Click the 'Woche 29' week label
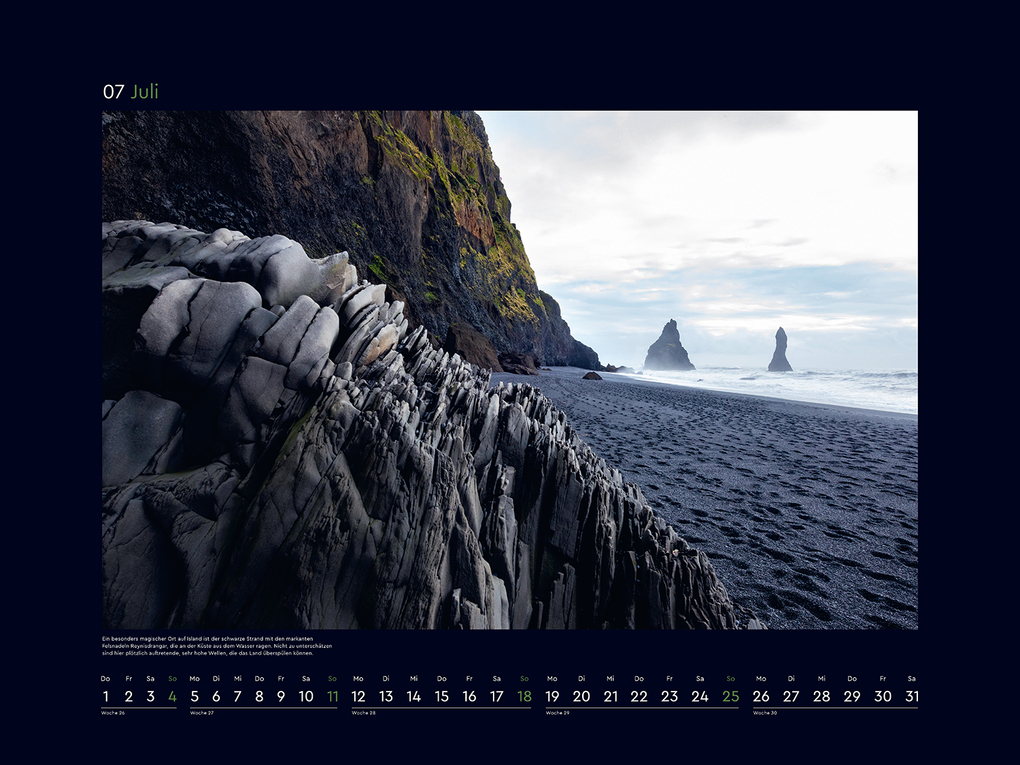The image size is (1020, 765). pyautogui.click(x=560, y=714)
